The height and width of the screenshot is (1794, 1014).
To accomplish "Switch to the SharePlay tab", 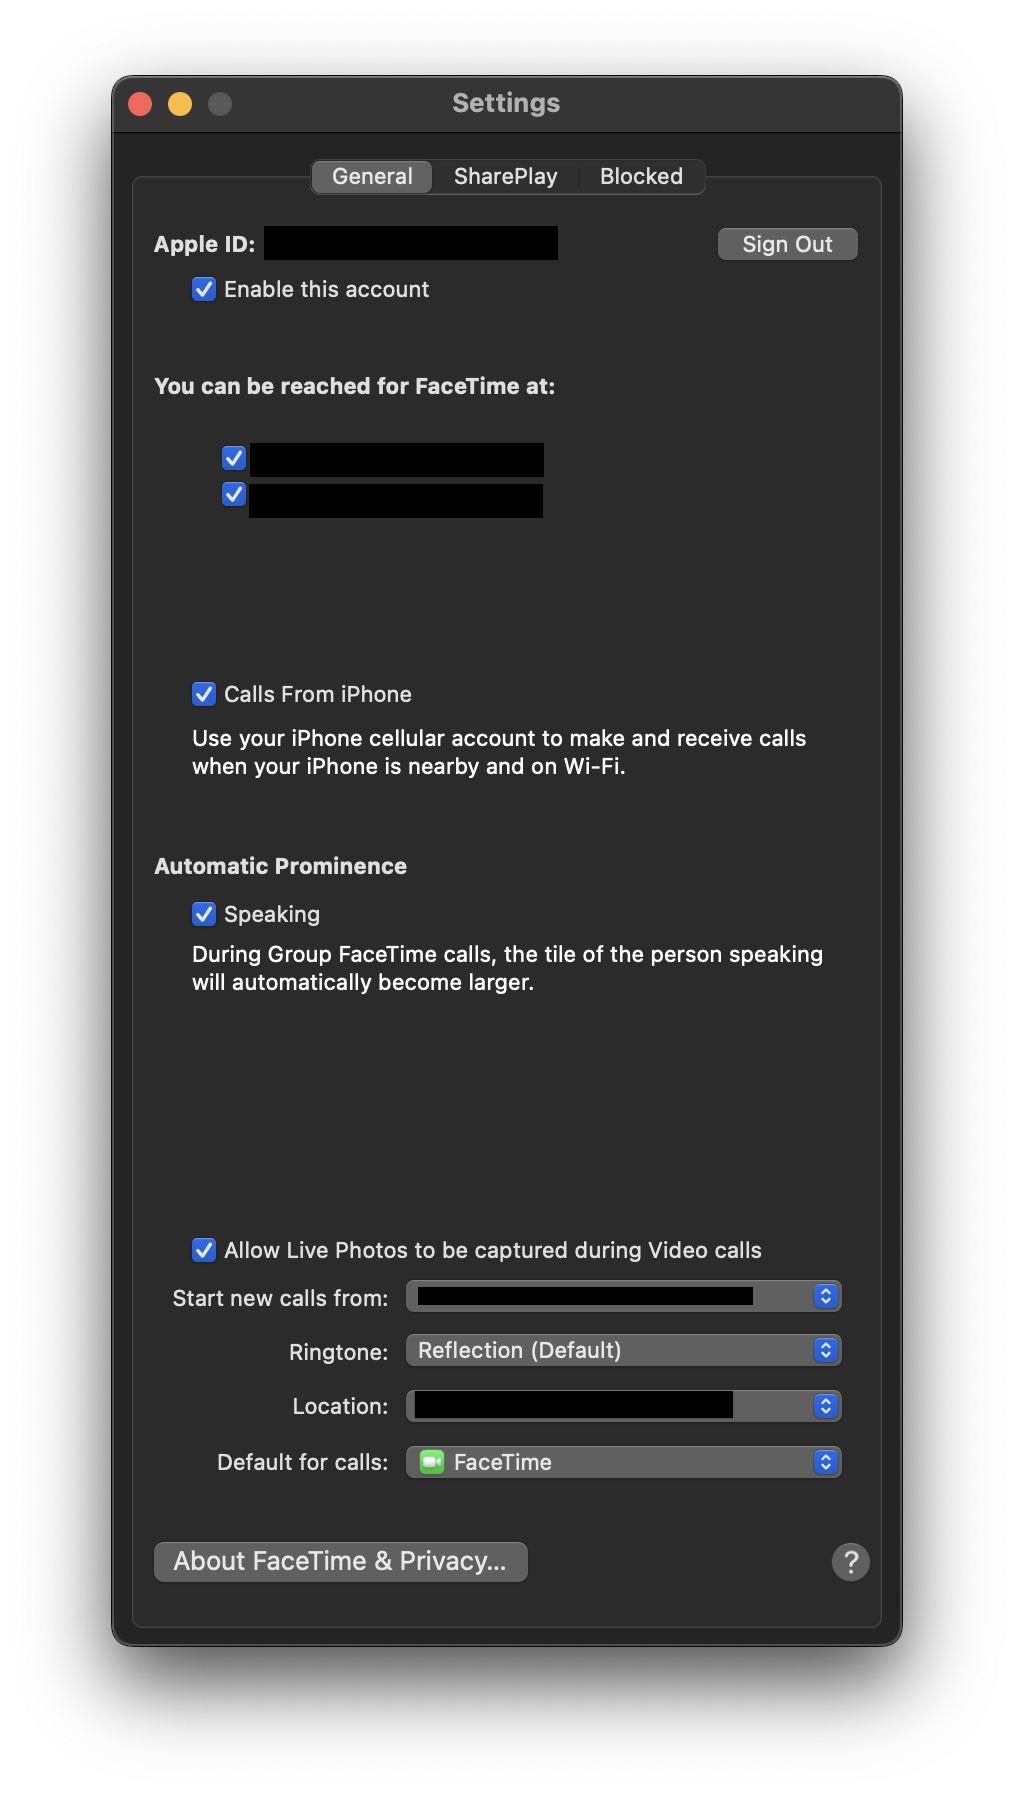I will [505, 176].
